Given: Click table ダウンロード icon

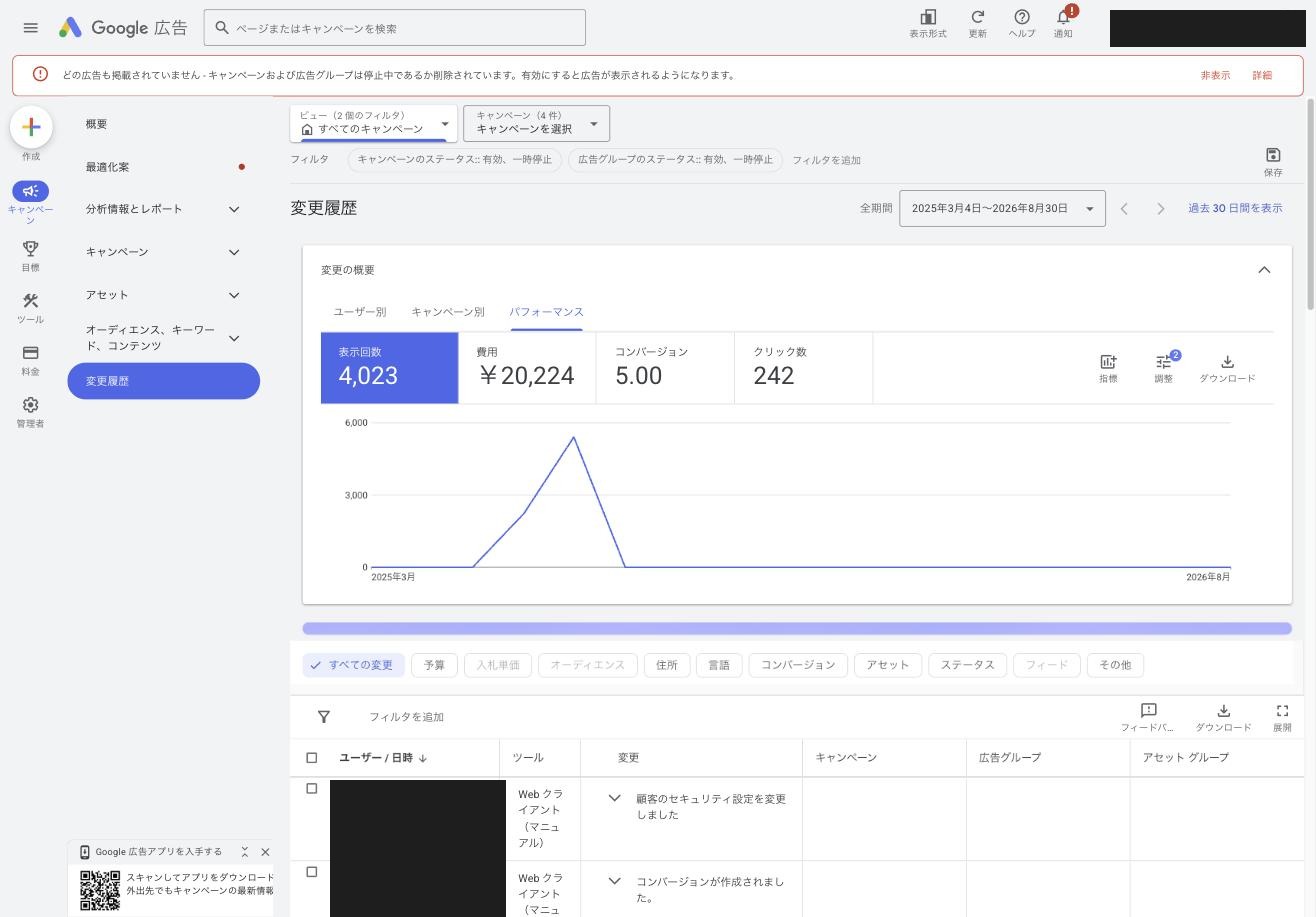Looking at the screenshot, I should click(1223, 717).
